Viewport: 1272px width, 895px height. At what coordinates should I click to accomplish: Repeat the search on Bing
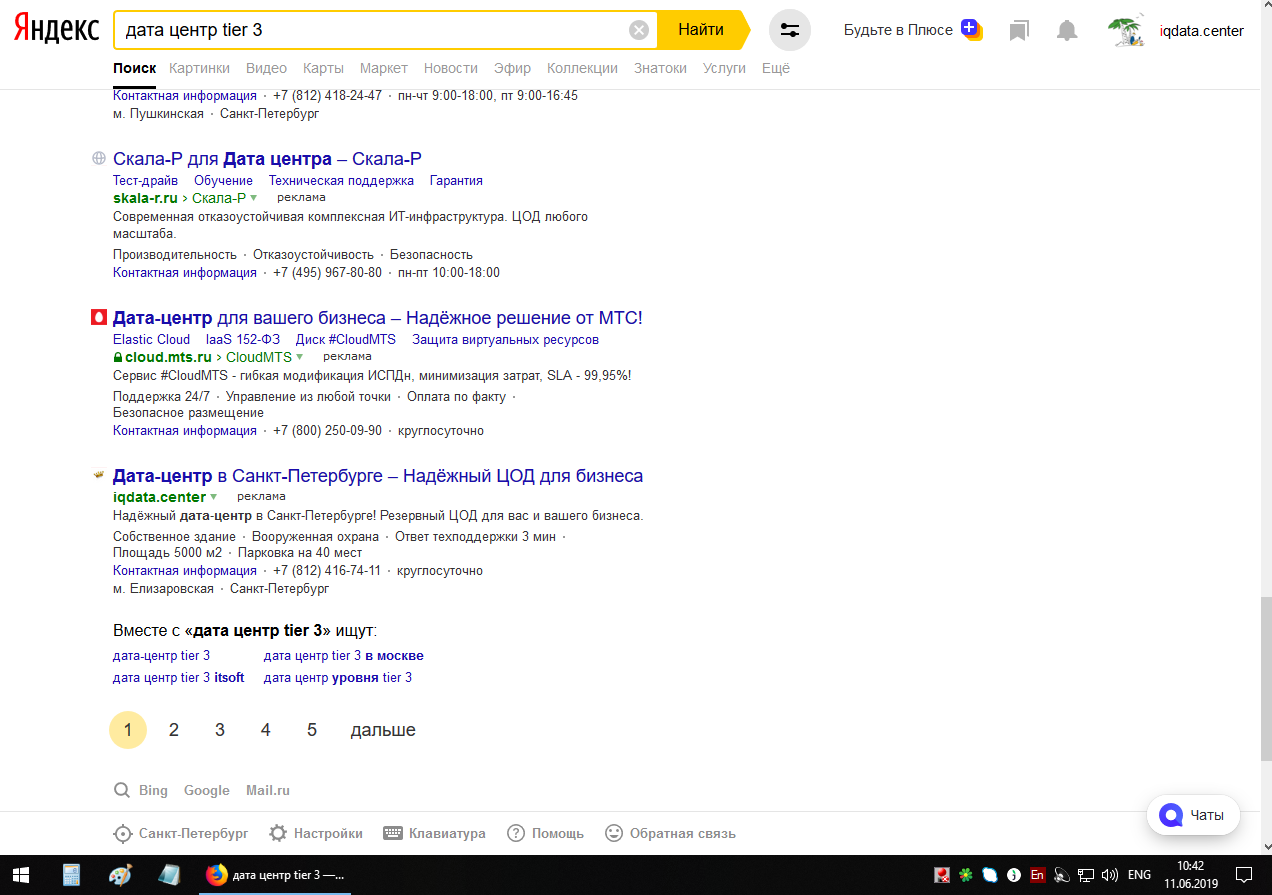[x=153, y=790]
